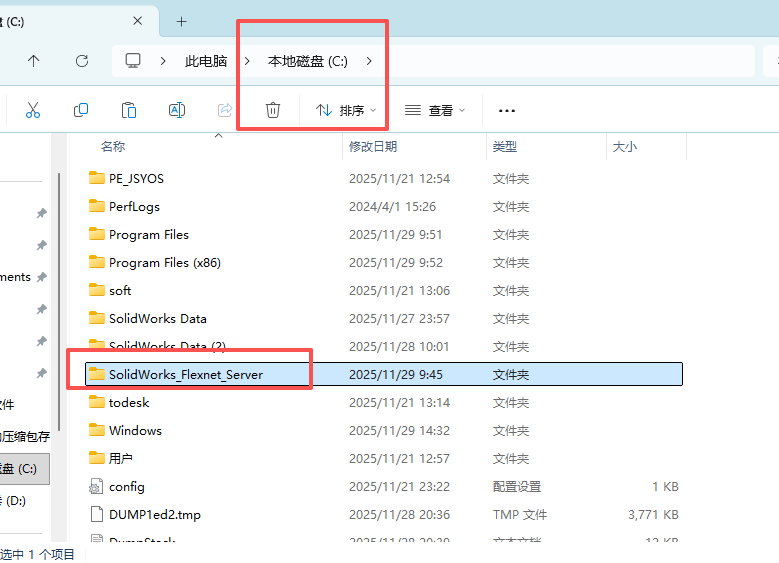779x563 pixels.
Task: Sort by 类型 column header
Action: pos(504,147)
